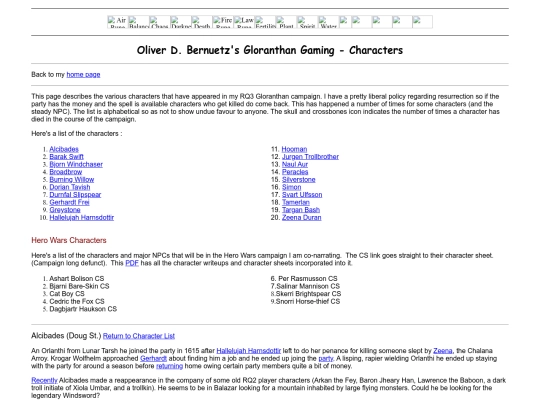Click the 'Hero Wars Characters' heading
The image size is (540, 405).
click(x=69, y=240)
